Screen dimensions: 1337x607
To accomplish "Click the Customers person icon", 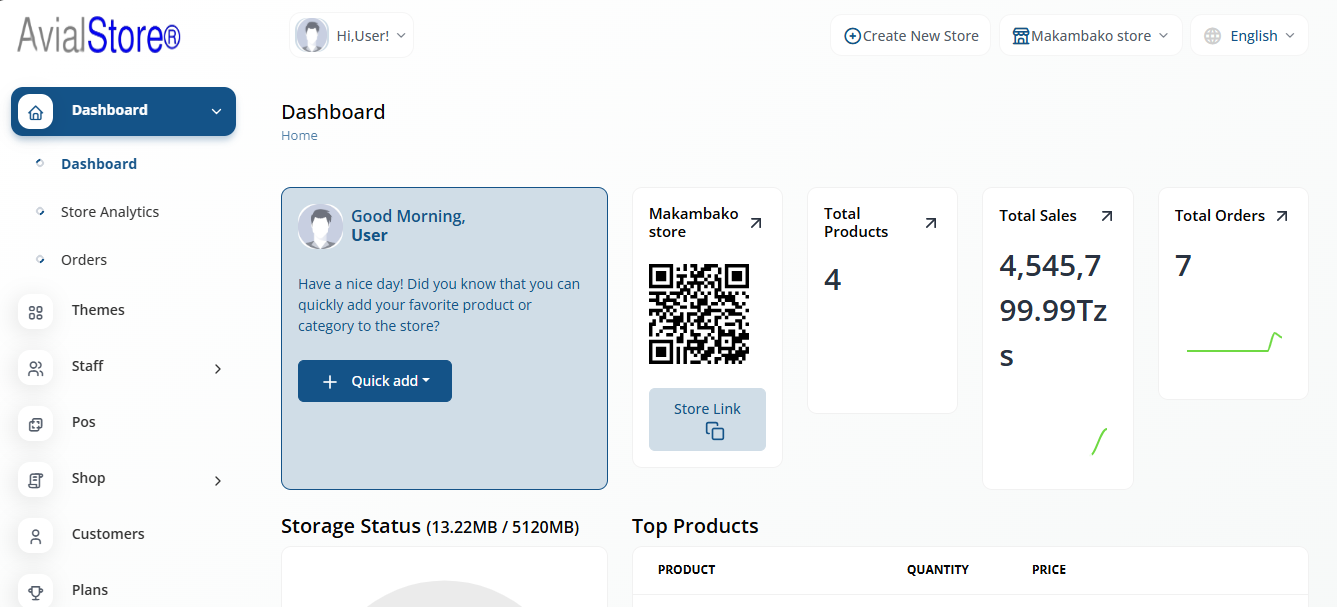I will (x=36, y=536).
